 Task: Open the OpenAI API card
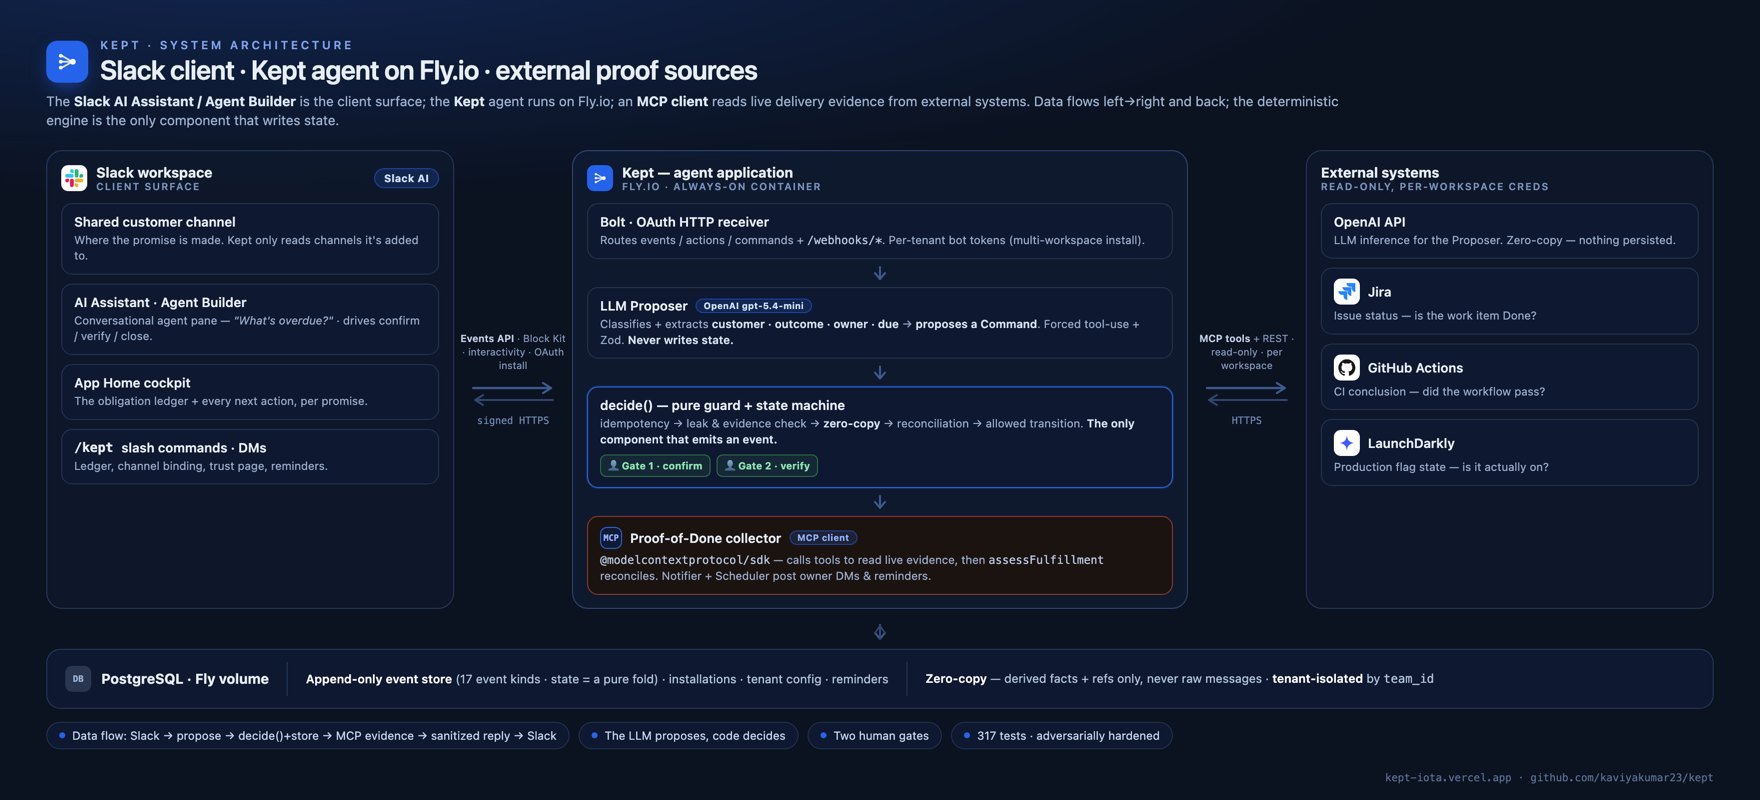point(1509,231)
